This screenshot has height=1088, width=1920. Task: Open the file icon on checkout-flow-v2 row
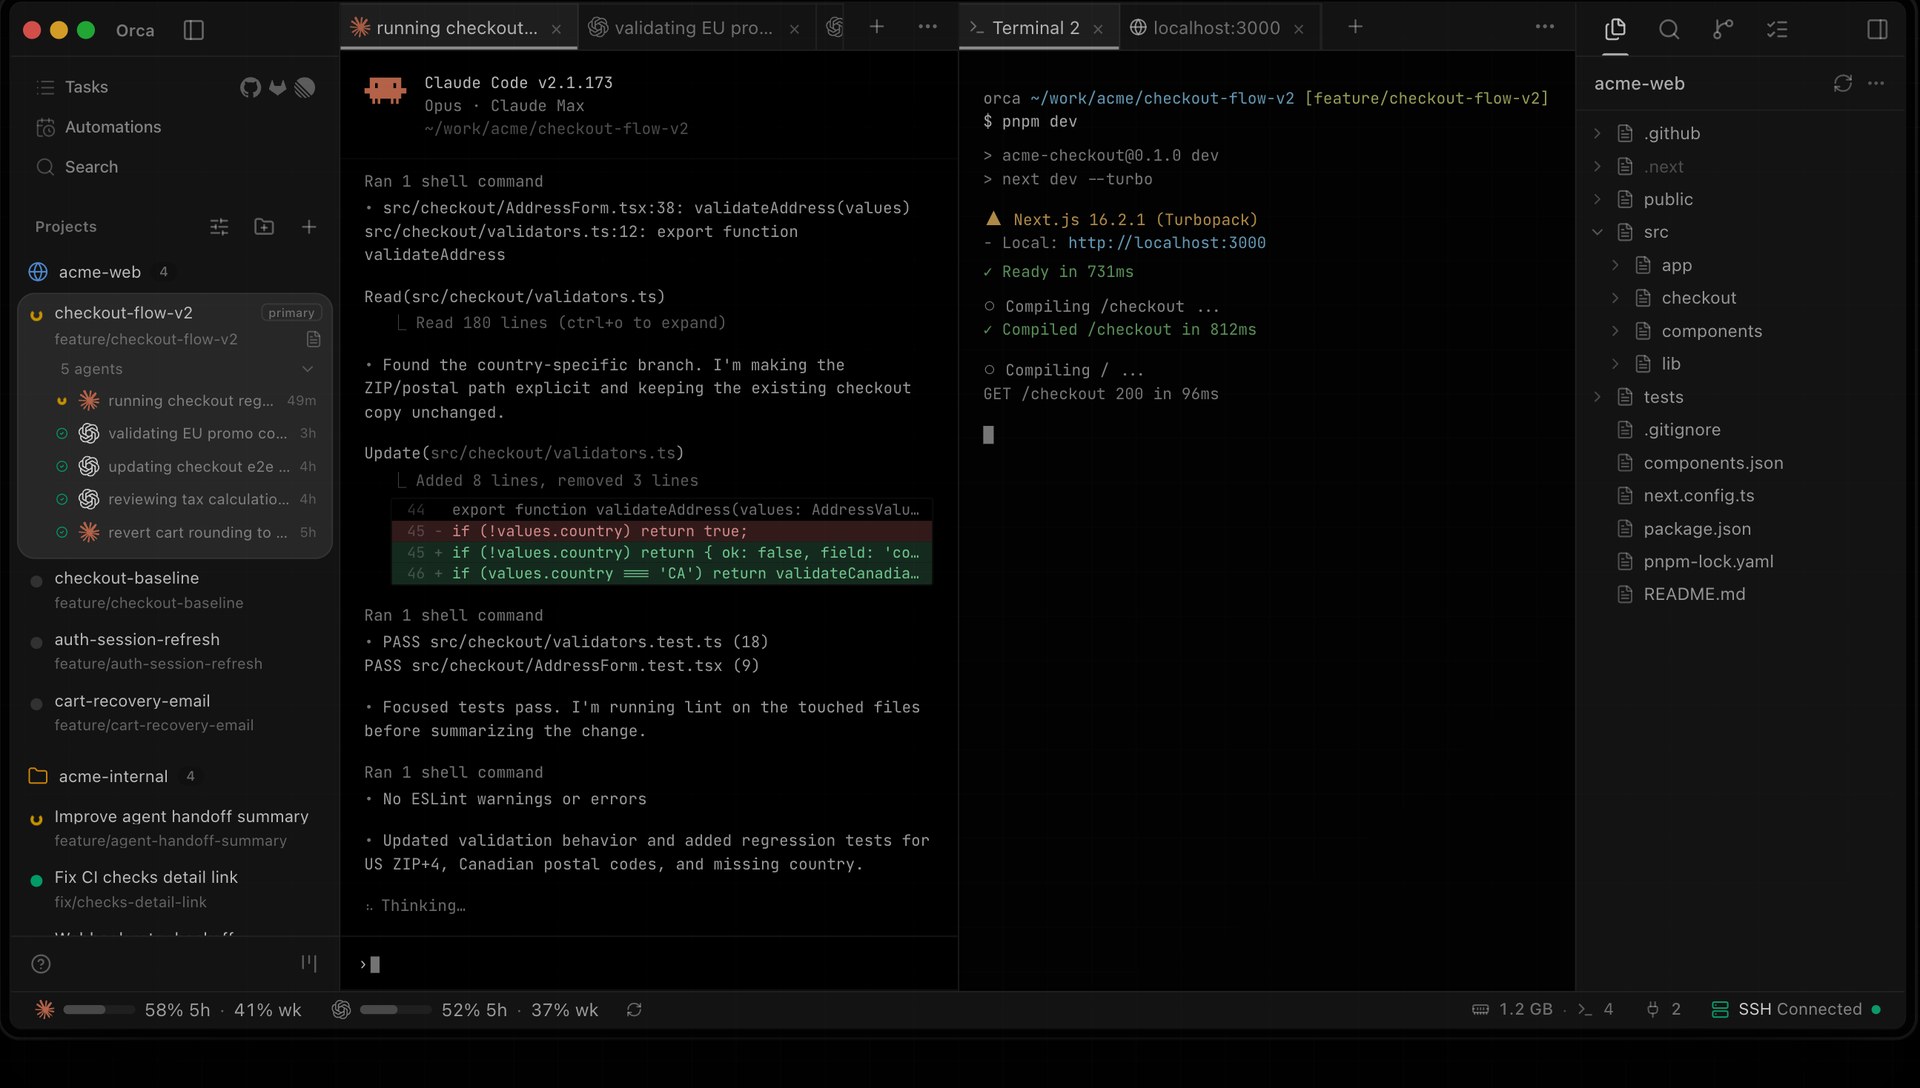point(313,339)
